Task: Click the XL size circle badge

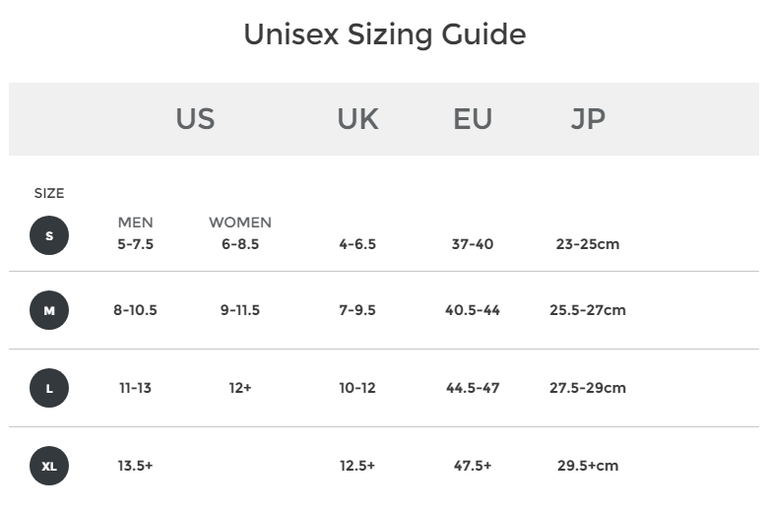Action: (49, 466)
